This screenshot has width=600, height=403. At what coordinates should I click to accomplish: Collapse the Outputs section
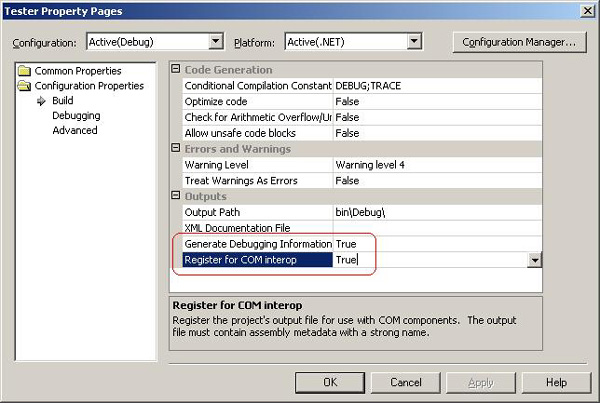(176, 195)
